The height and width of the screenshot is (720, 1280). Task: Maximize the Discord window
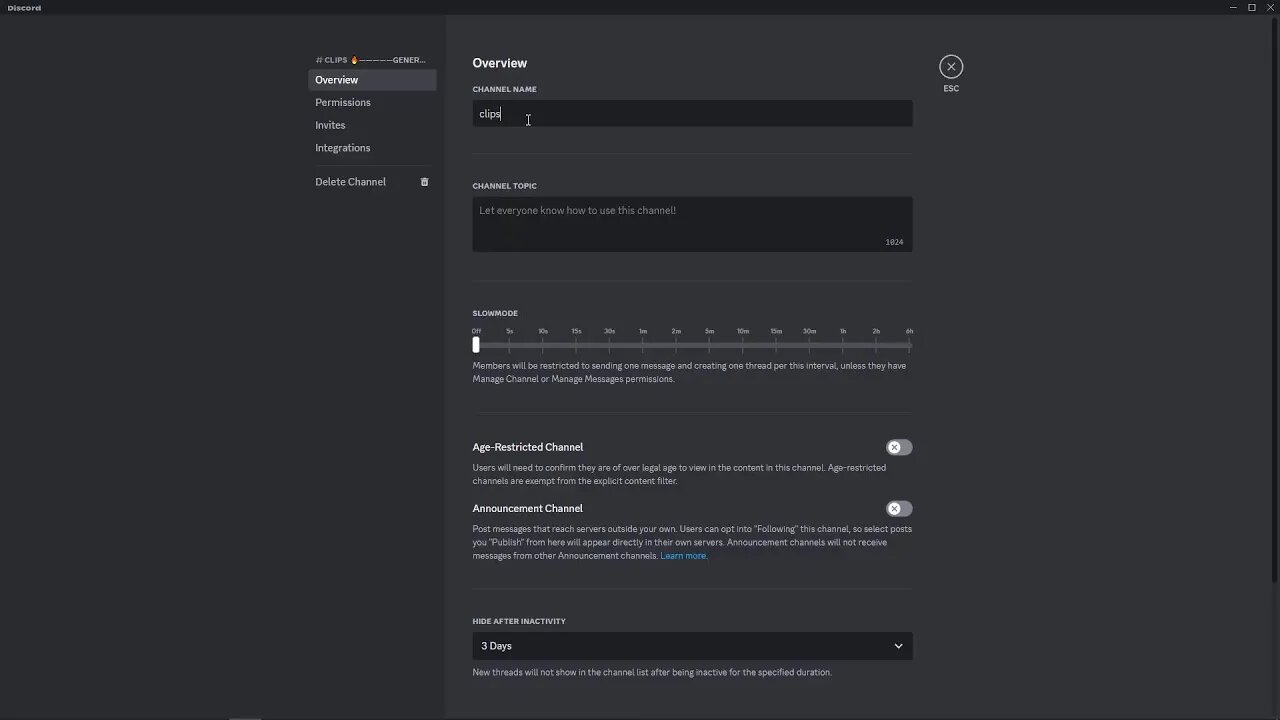1251,8
